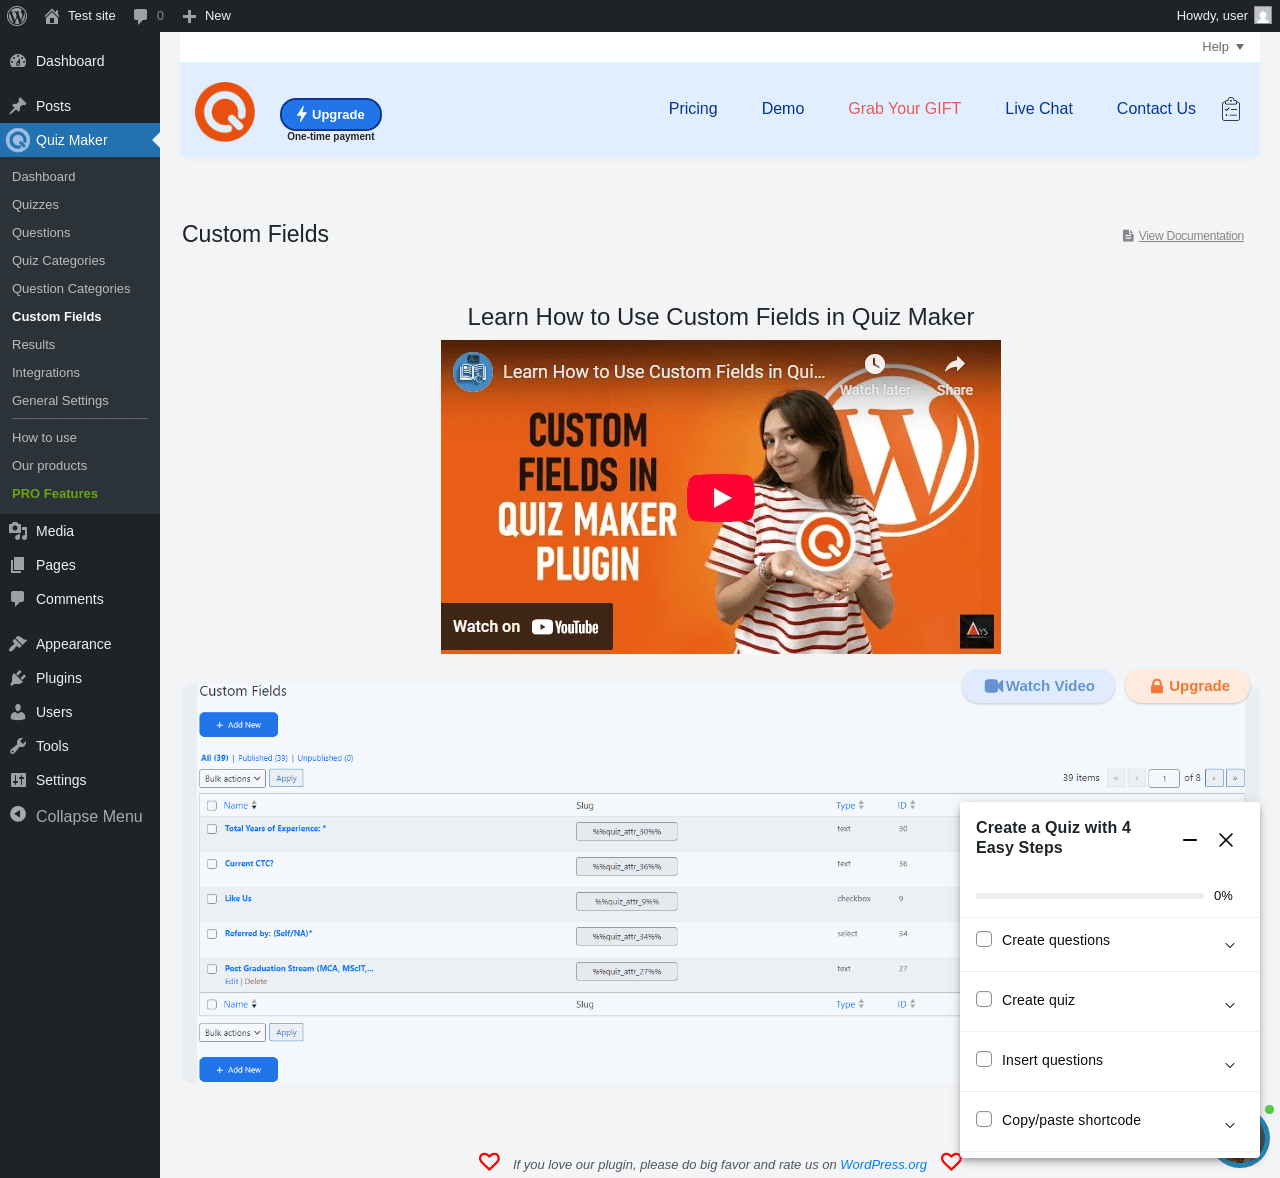The height and width of the screenshot is (1178, 1280).
Task: Open Results submenu item
Action: (x=80, y=345)
